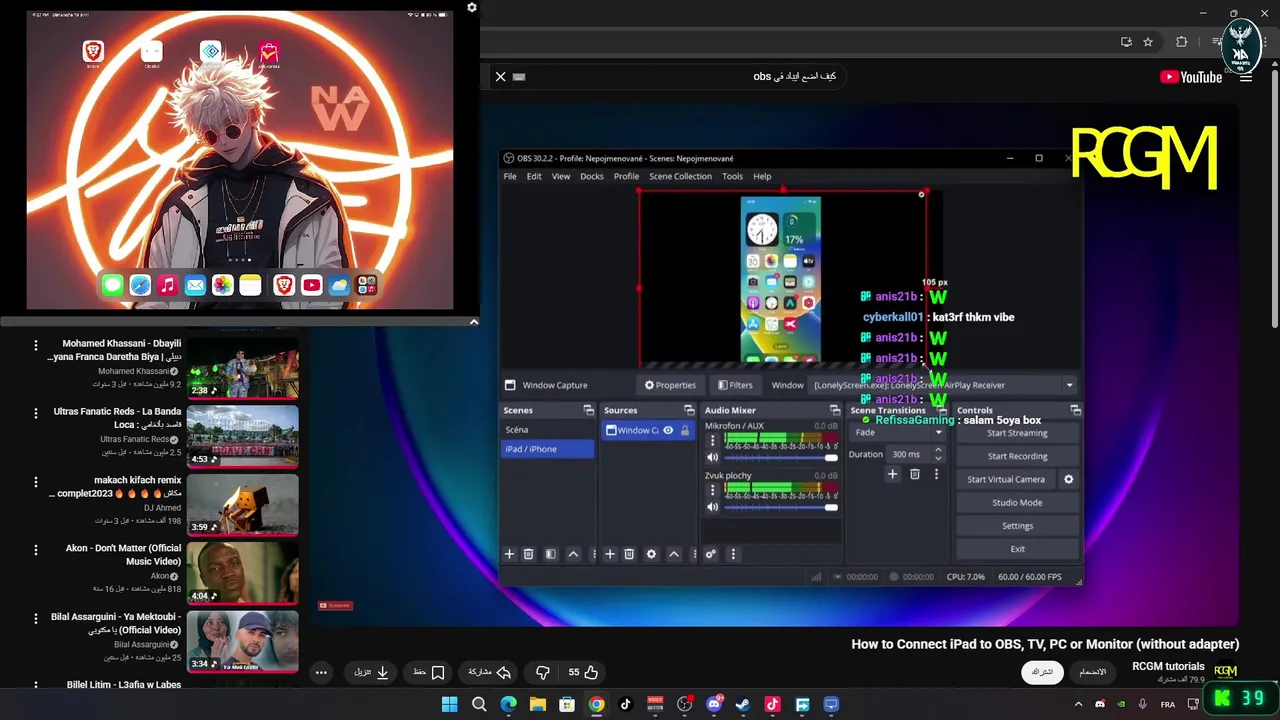
Task: Go to the YouTube home logo
Action: point(1191,77)
